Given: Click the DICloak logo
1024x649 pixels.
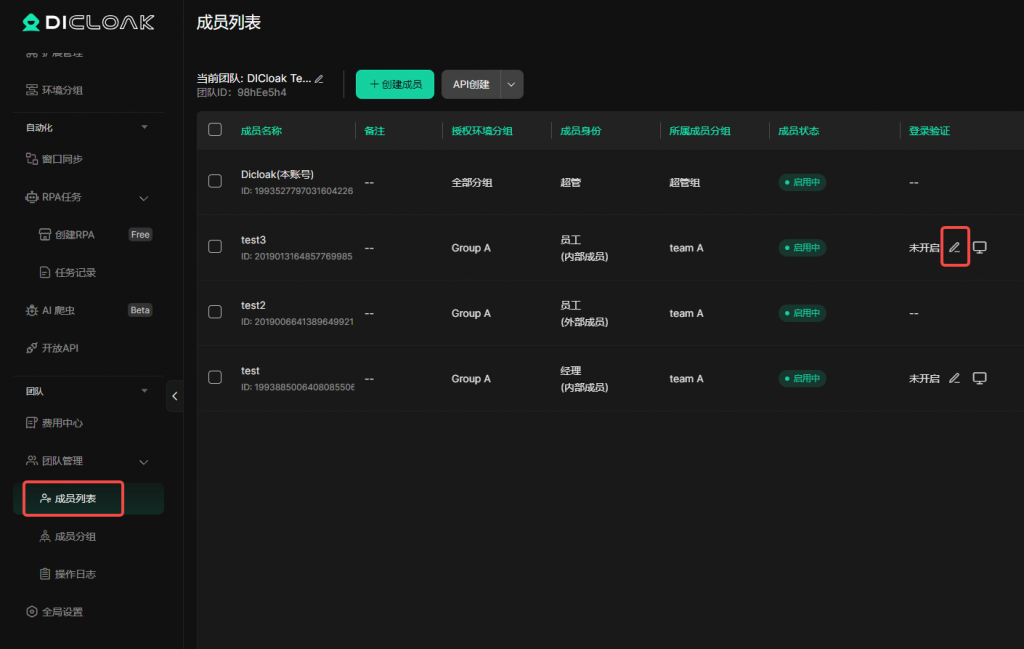Looking at the screenshot, I should [88, 22].
